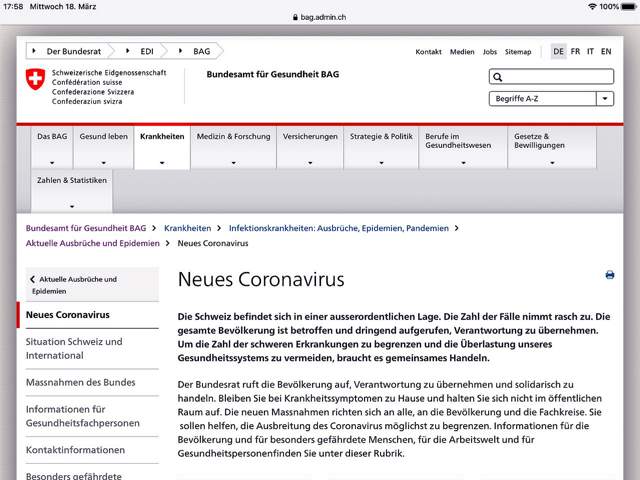Viewport: 640px width, 480px height.
Task: Expand Zahlen & Statistiken menu arrow
Action: point(72,207)
